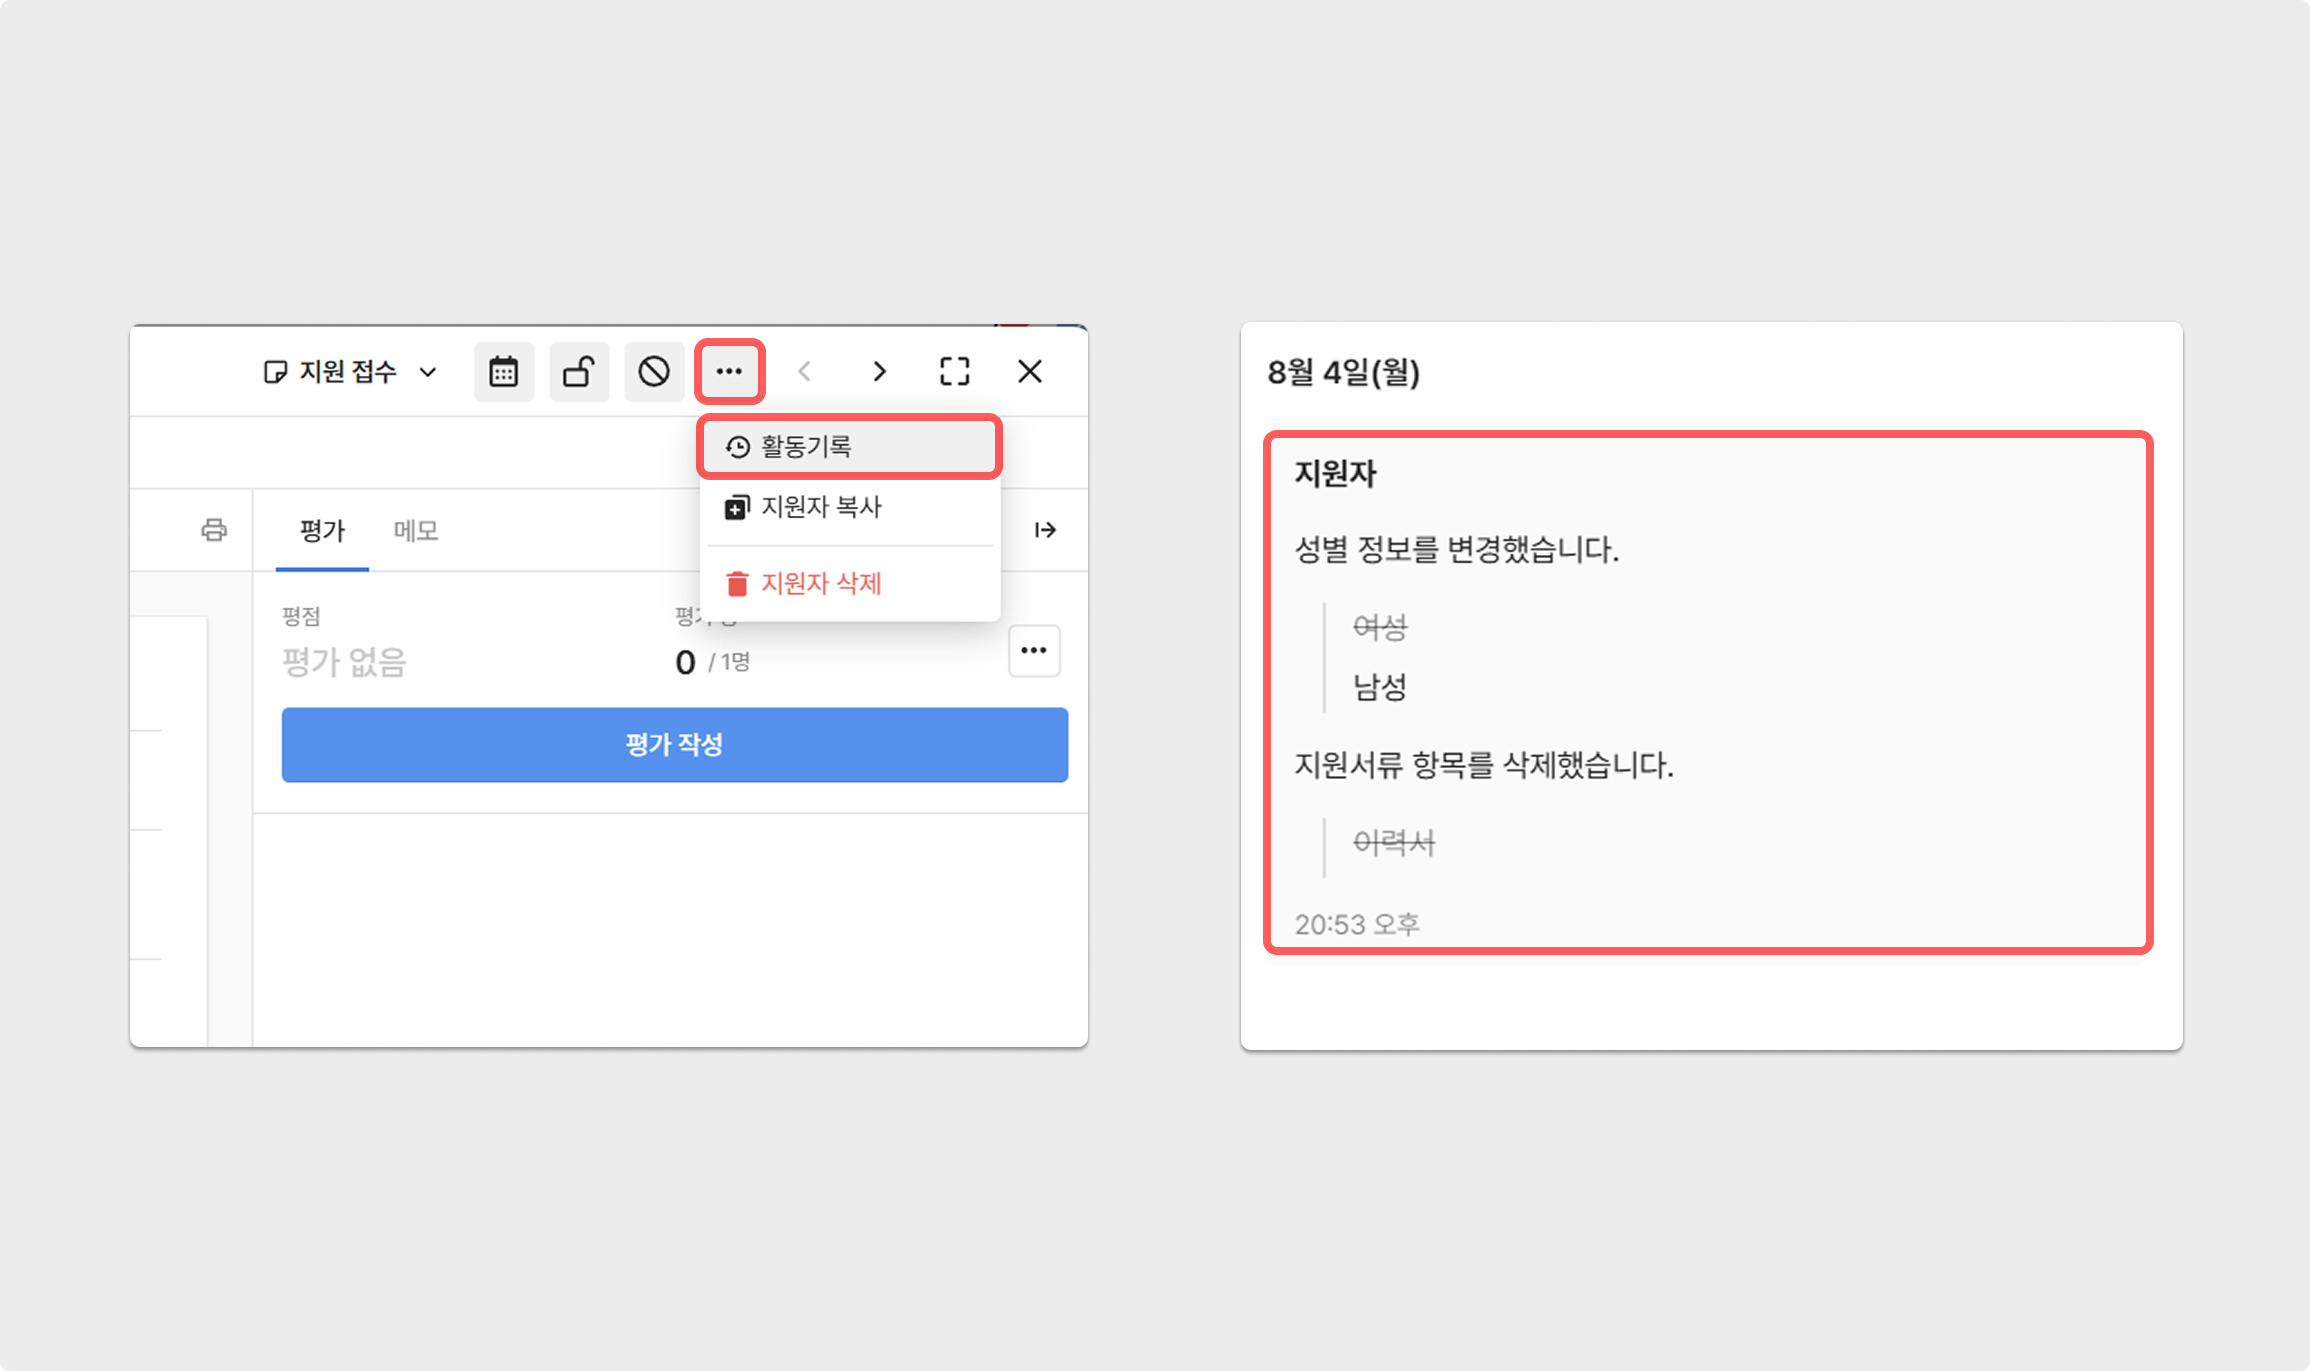Go to previous applicant arrow

point(804,372)
